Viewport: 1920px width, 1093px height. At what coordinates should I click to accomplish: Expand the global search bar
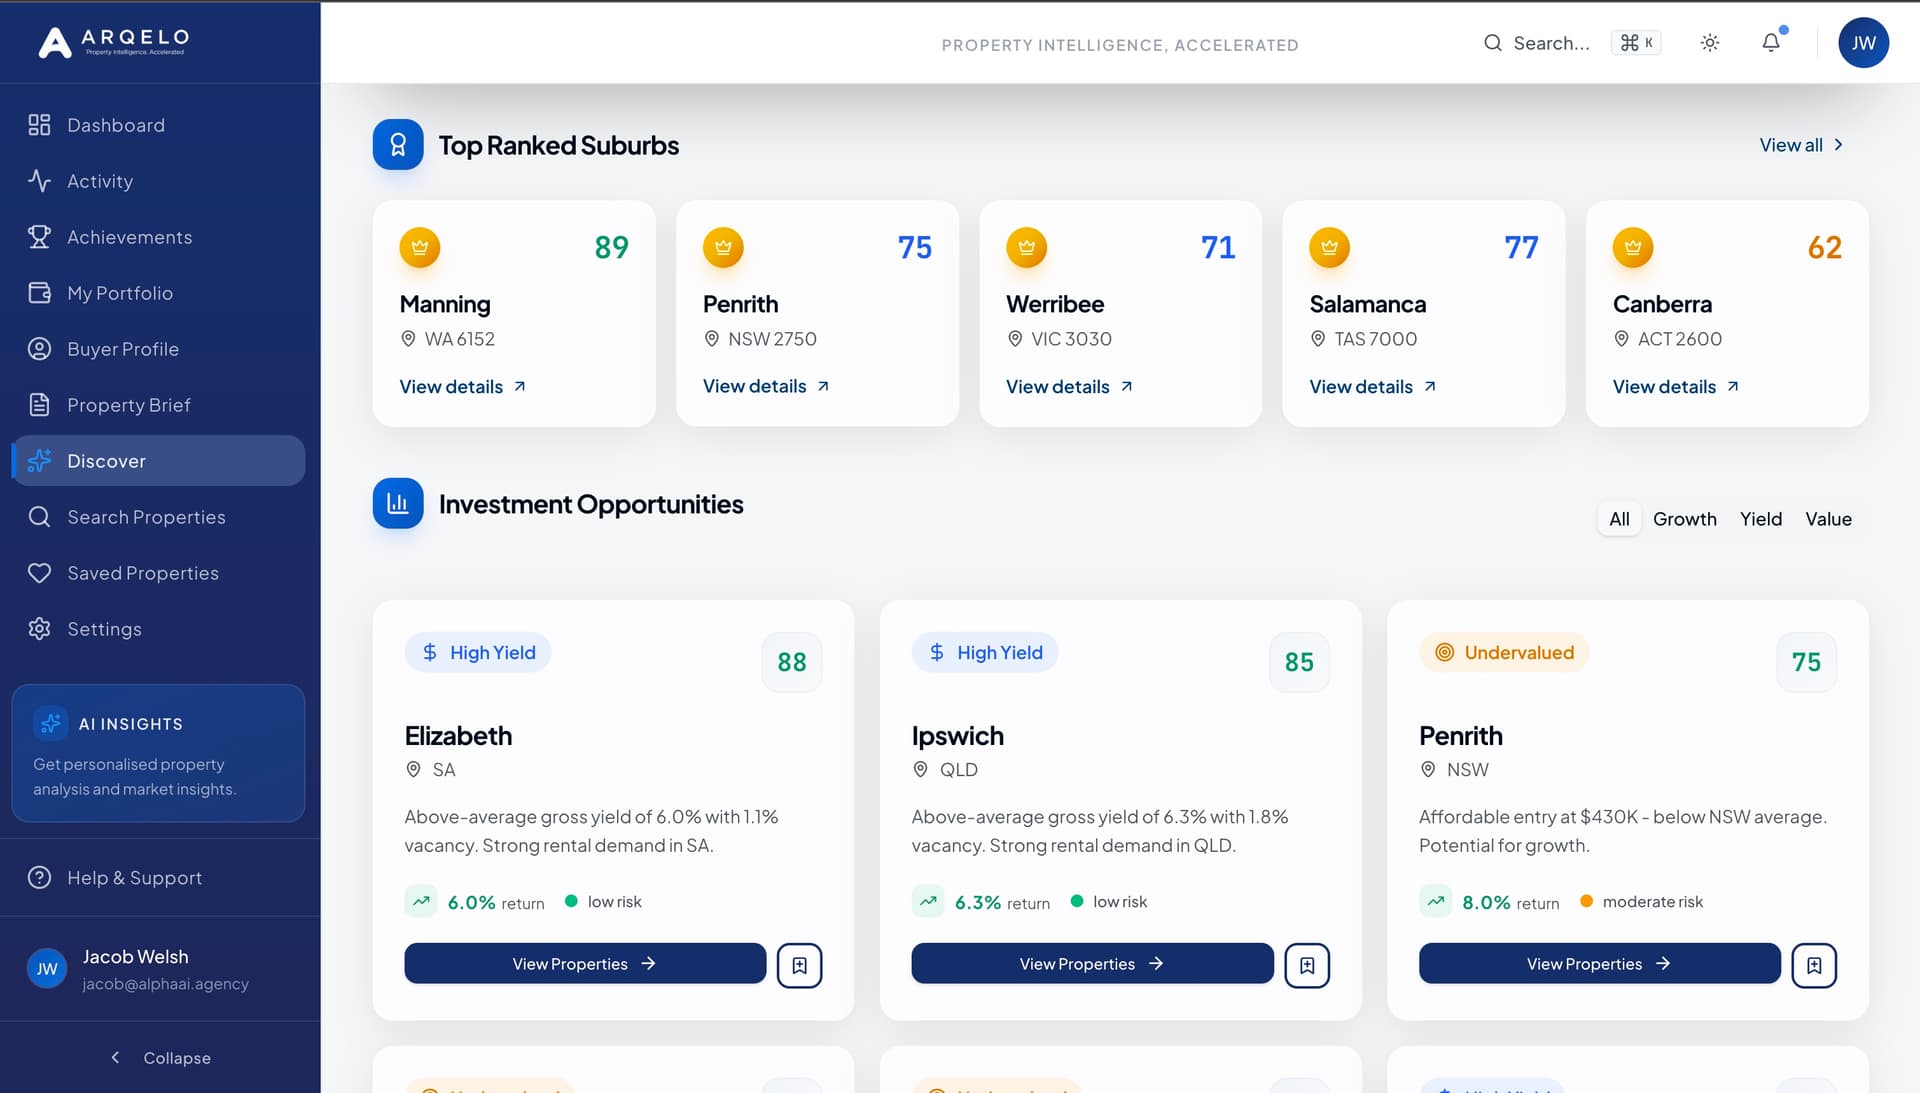1540,42
